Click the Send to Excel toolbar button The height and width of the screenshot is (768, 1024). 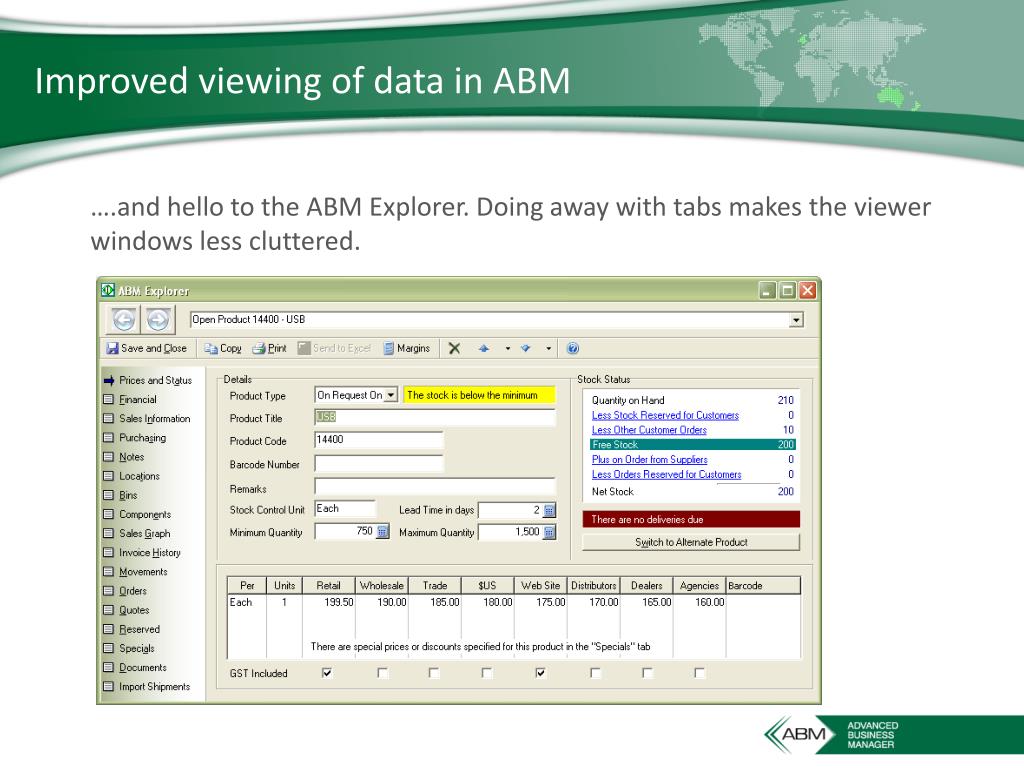(334, 348)
